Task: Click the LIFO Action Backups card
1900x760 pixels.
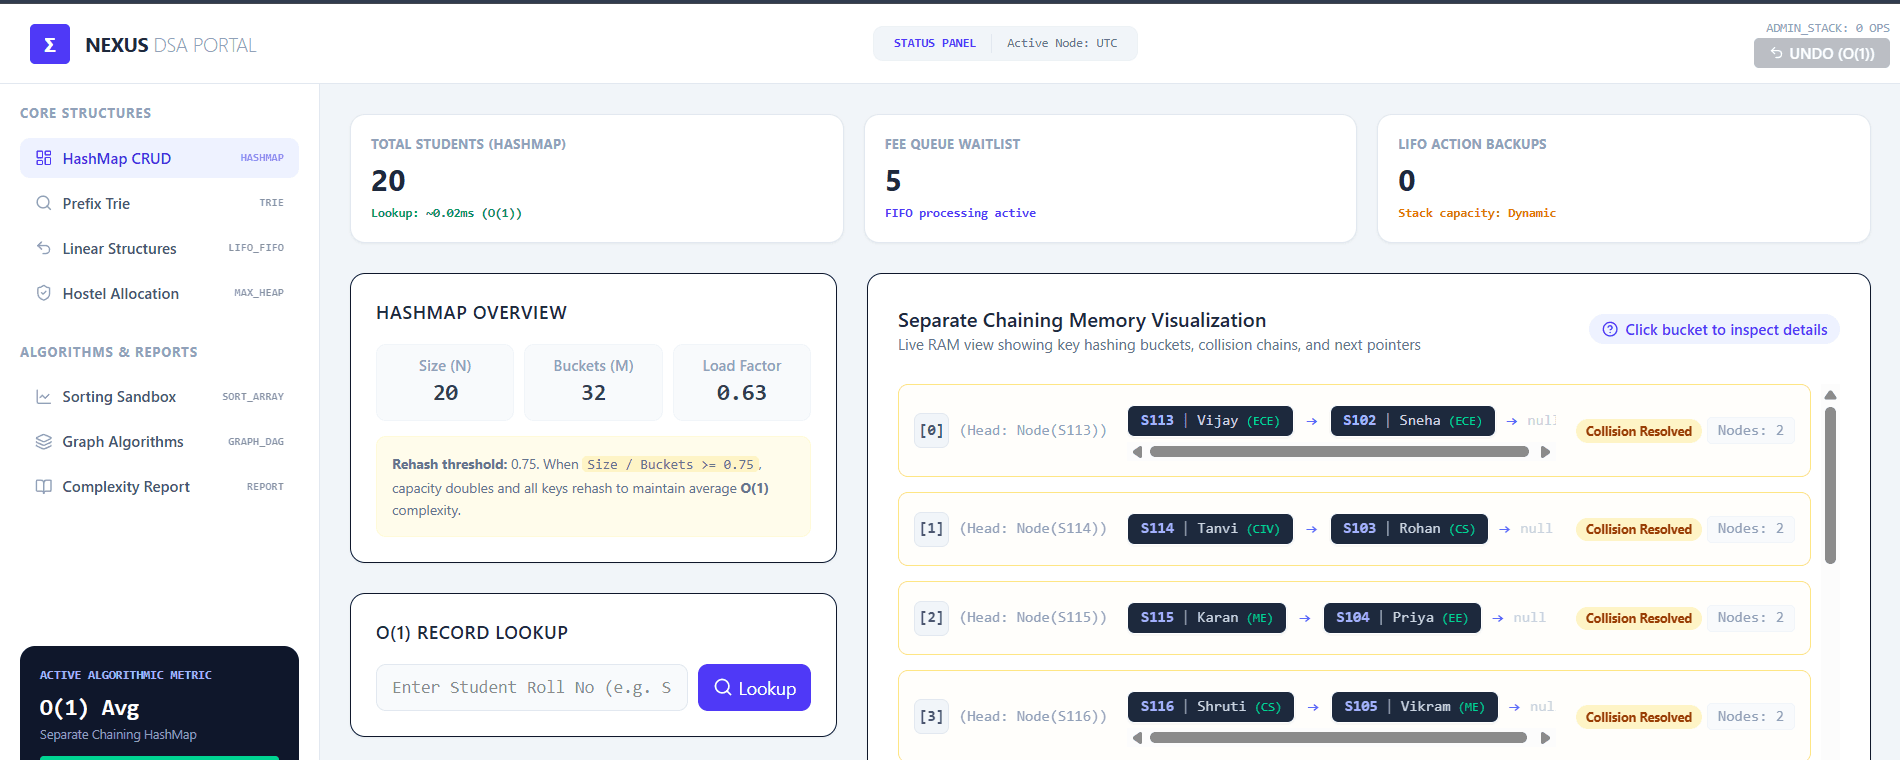Action: [1624, 178]
